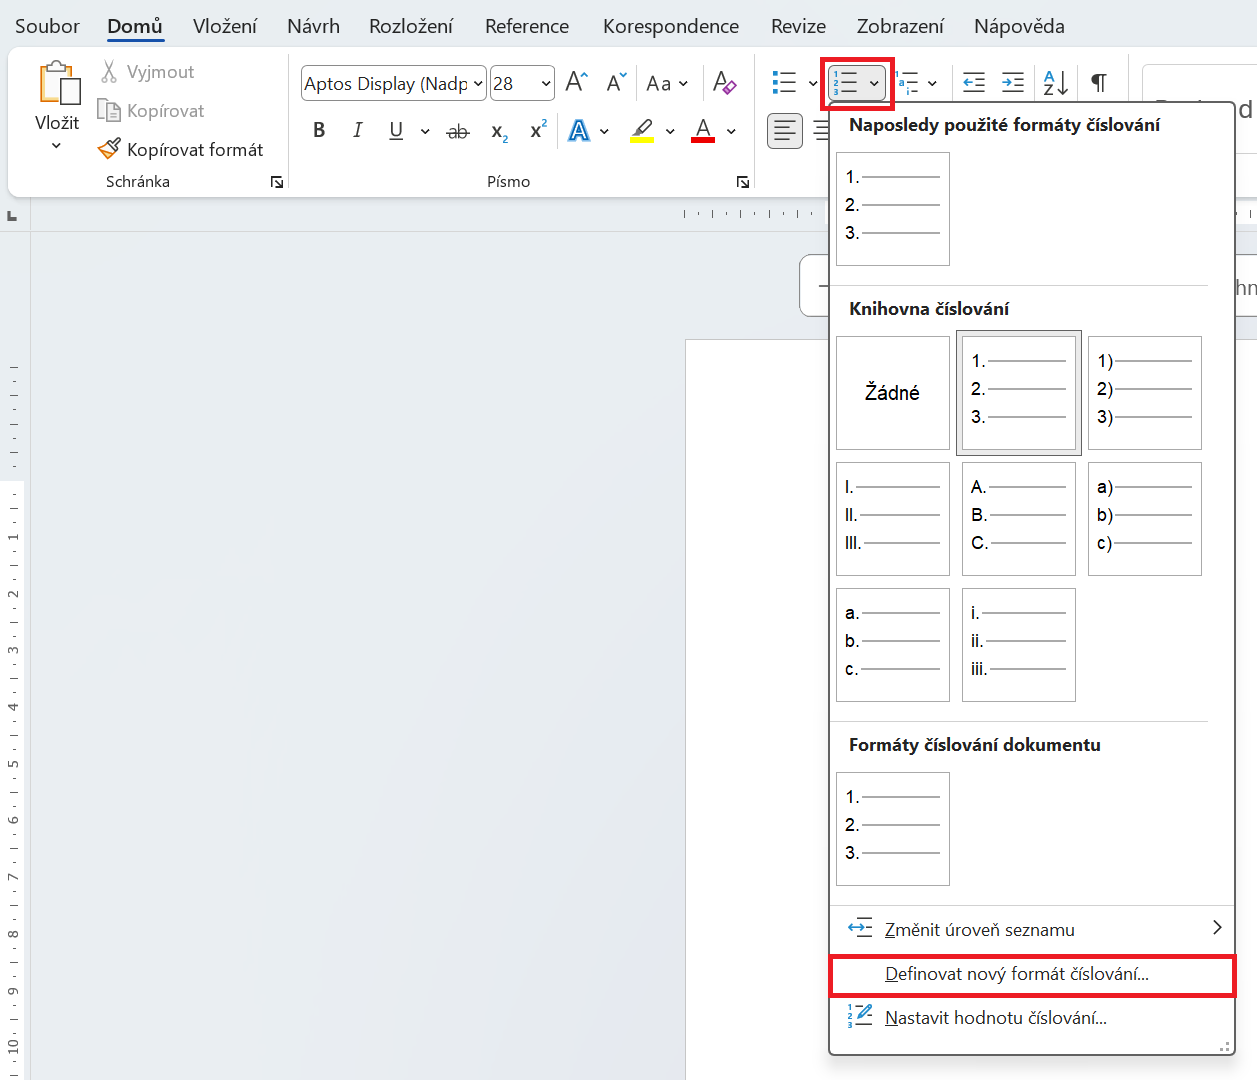Increase indent icon
Viewport: 1257px width, 1080px height.
(x=1013, y=83)
